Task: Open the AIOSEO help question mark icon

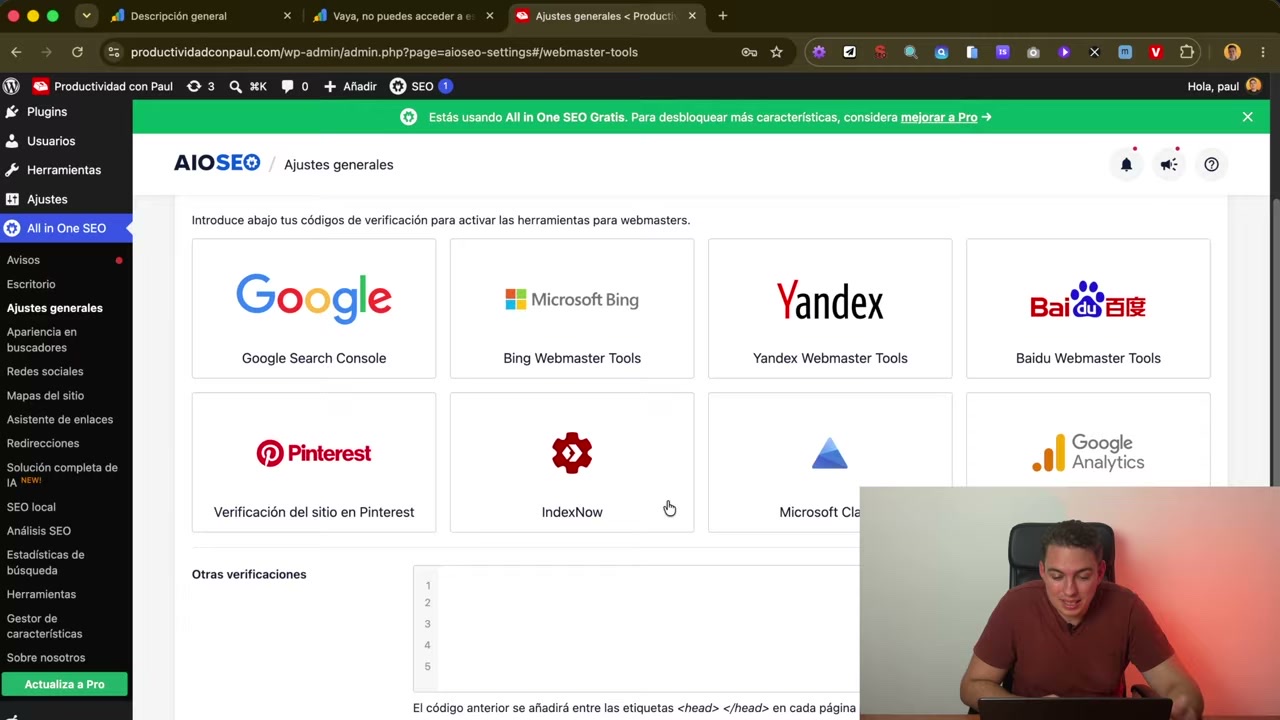Action: (1211, 165)
